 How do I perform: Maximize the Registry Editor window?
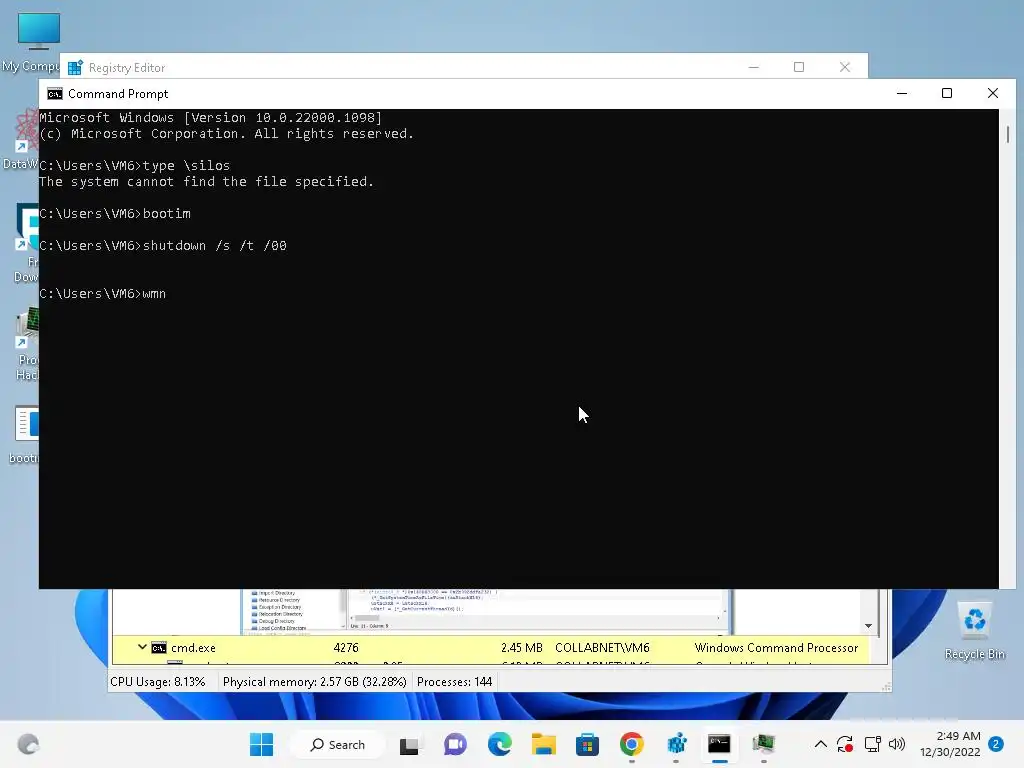[799, 67]
